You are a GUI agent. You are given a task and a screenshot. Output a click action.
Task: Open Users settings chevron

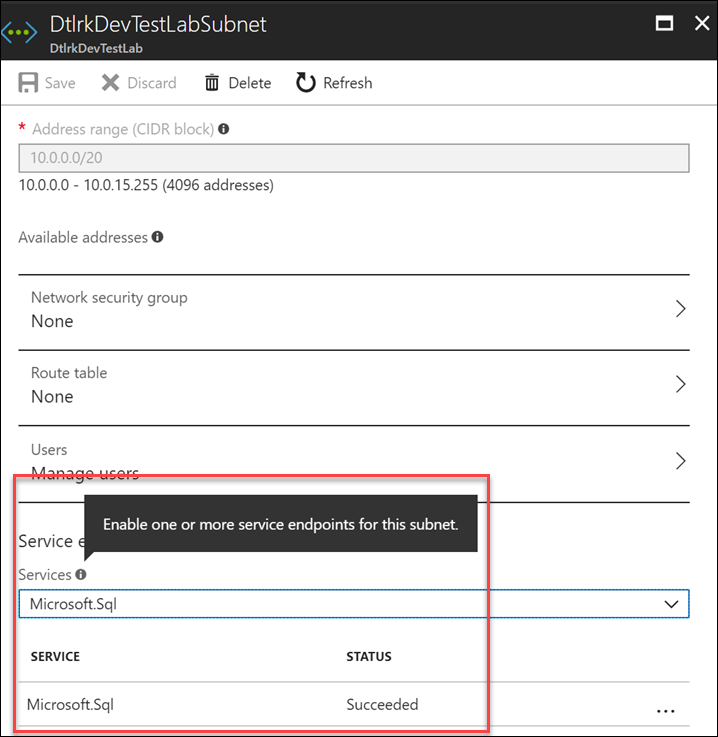pos(680,461)
